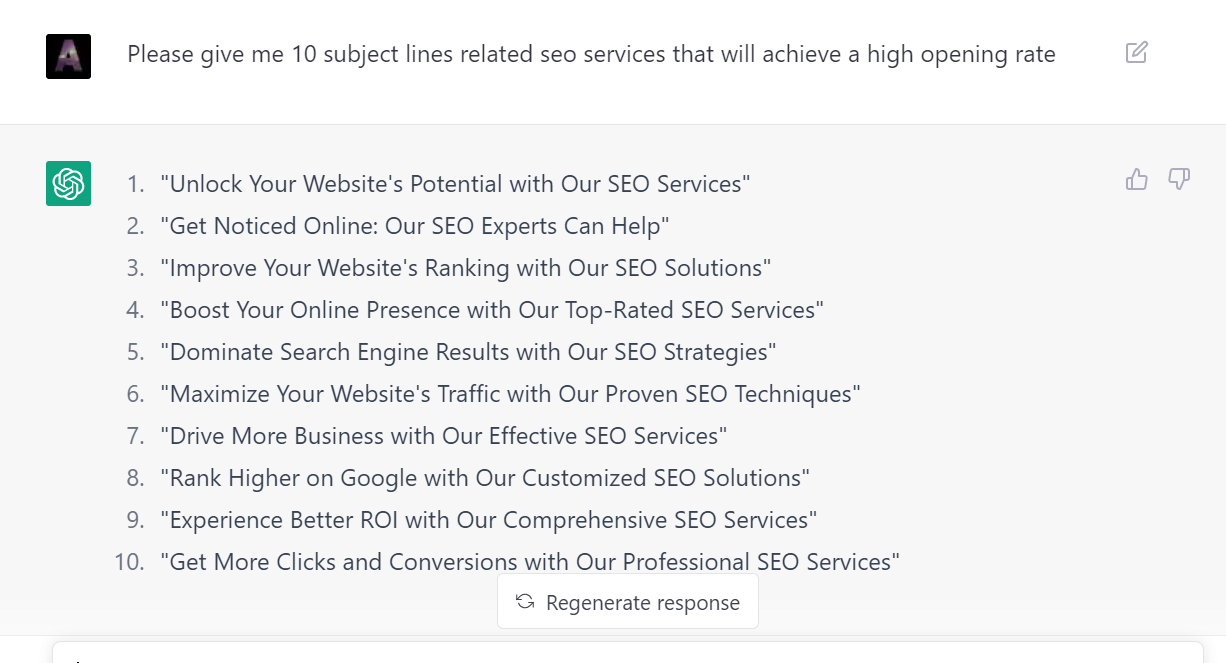
Task: Click the "Maximize Your Website's Traffic" line
Action: (x=510, y=394)
